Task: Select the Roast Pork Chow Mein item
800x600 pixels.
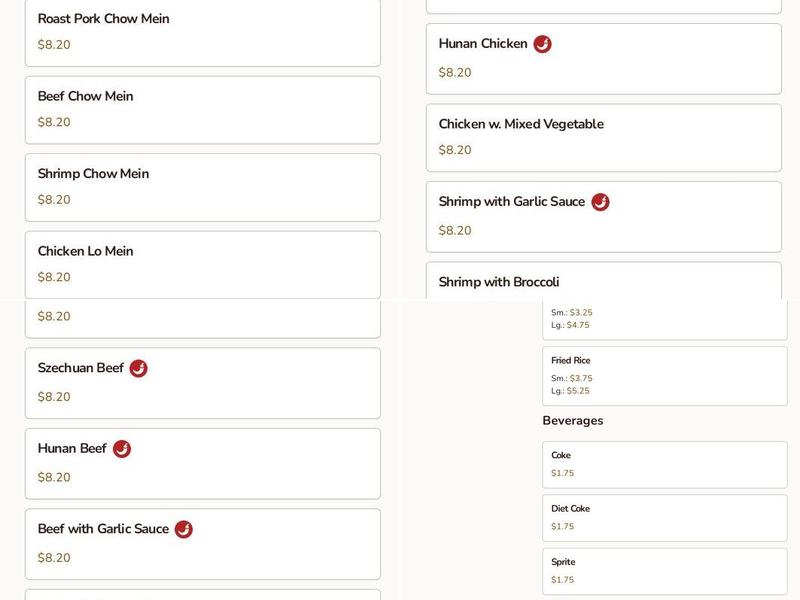Action: point(202,32)
